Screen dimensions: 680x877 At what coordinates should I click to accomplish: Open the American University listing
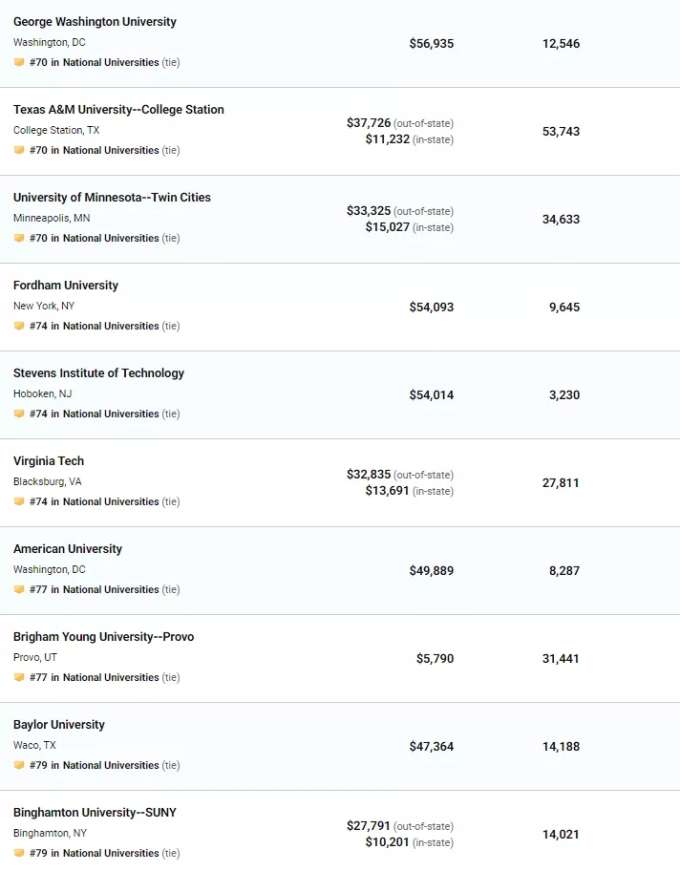pos(68,549)
